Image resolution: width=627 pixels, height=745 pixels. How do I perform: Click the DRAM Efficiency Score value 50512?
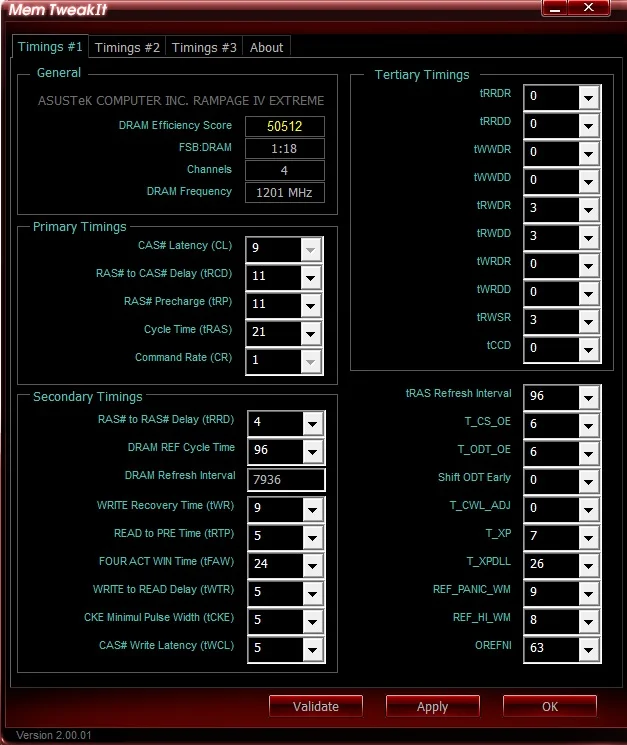tap(285, 126)
